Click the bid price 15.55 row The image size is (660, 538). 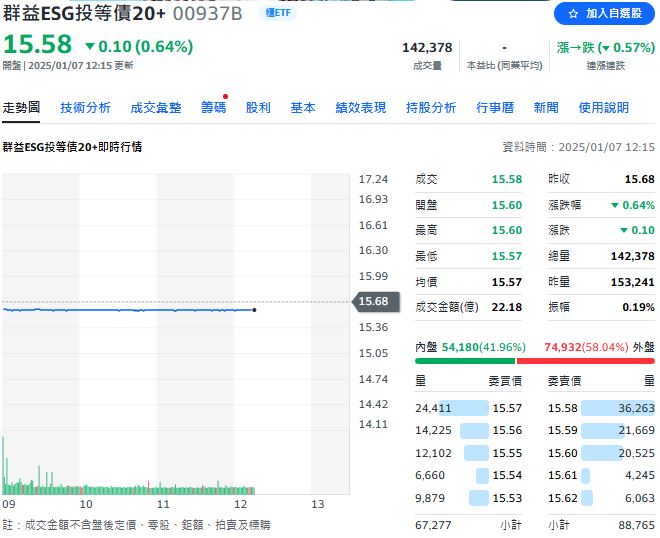pos(468,453)
